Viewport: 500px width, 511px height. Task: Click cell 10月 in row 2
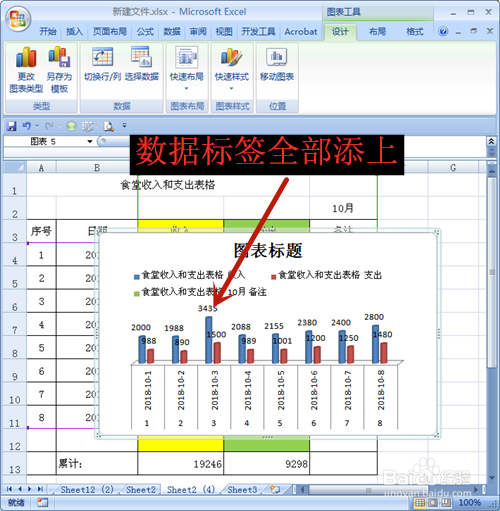tap(343, 208)
